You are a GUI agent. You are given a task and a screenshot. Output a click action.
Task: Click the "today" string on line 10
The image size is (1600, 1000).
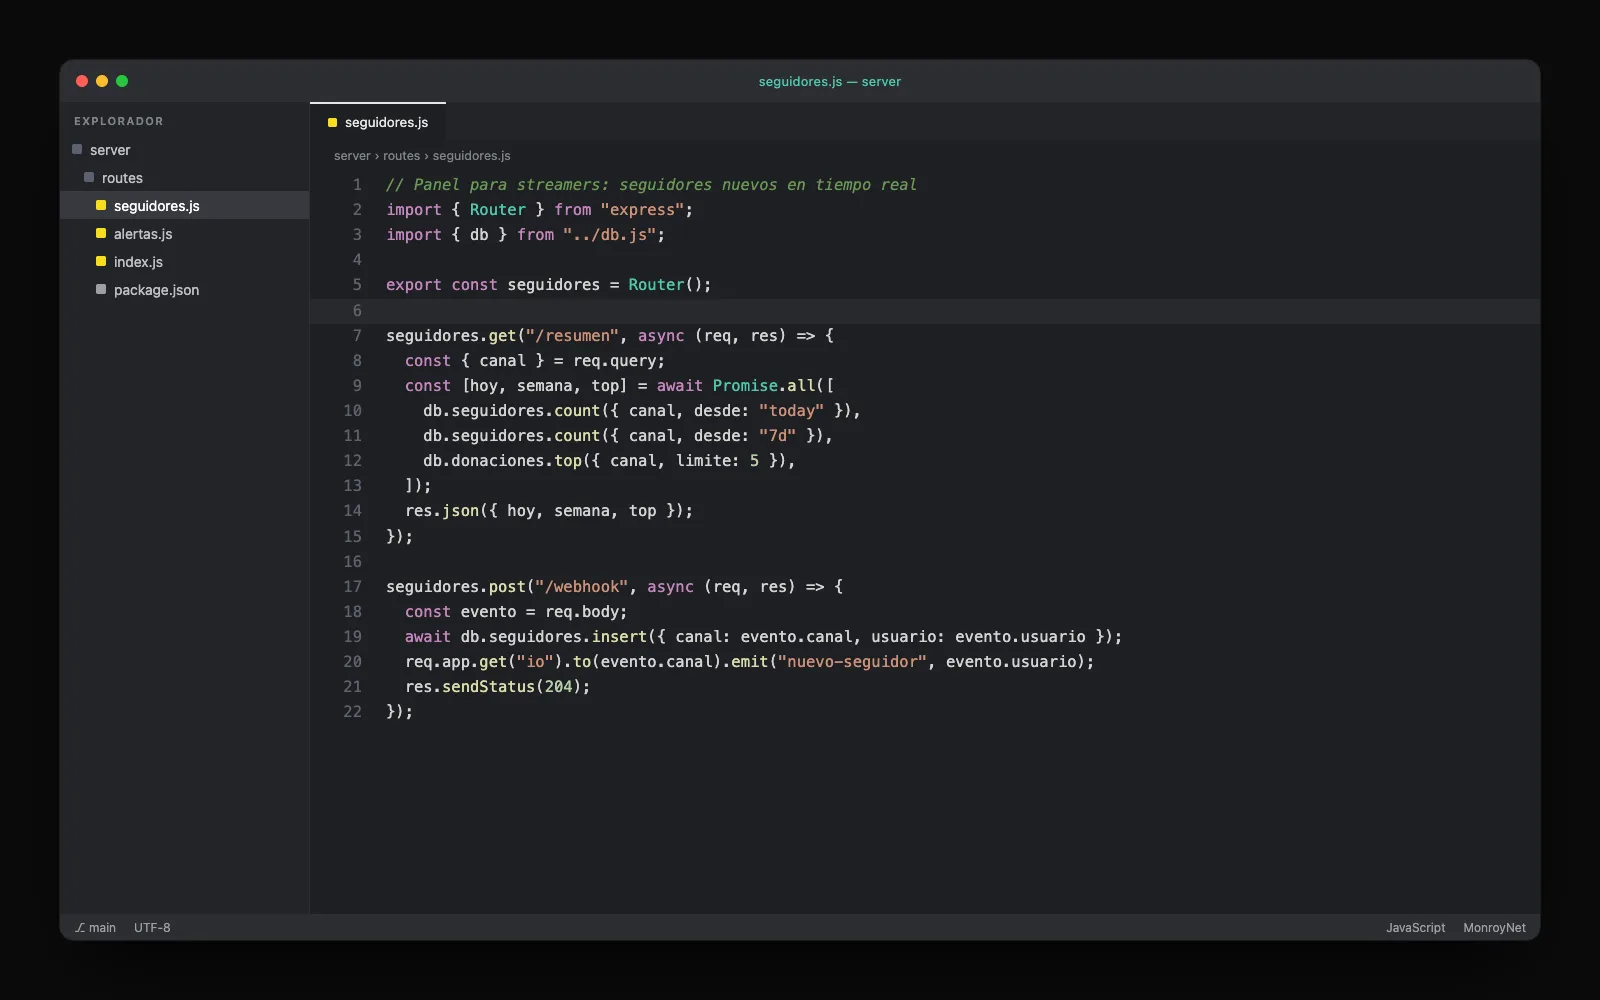pyautogui.click(x=791, y=411)
